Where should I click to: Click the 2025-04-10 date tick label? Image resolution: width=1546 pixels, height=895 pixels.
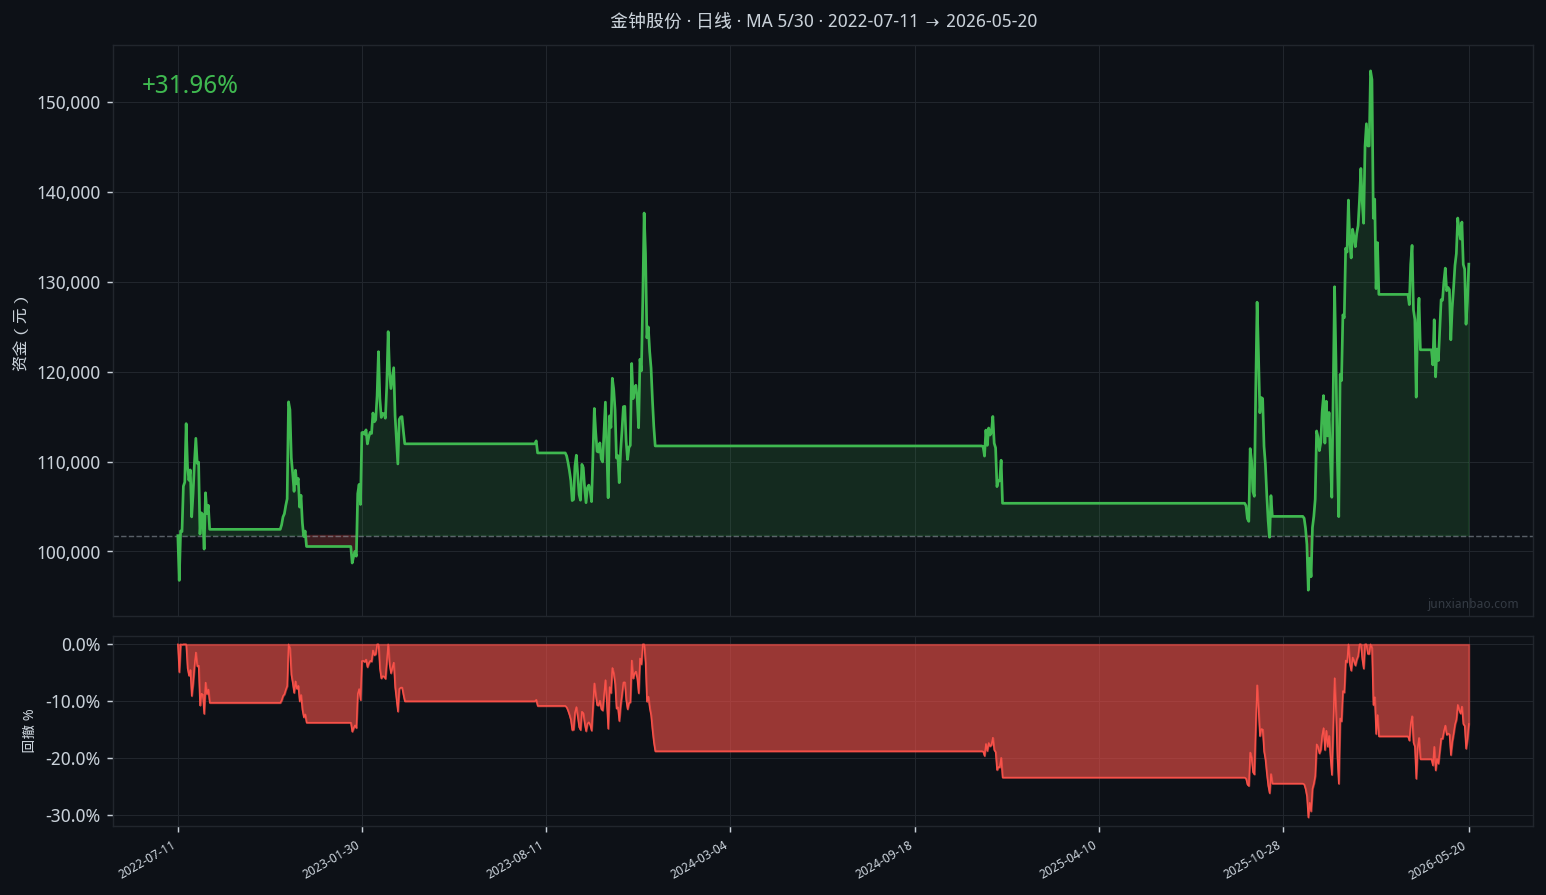[x=1068, y=860]
